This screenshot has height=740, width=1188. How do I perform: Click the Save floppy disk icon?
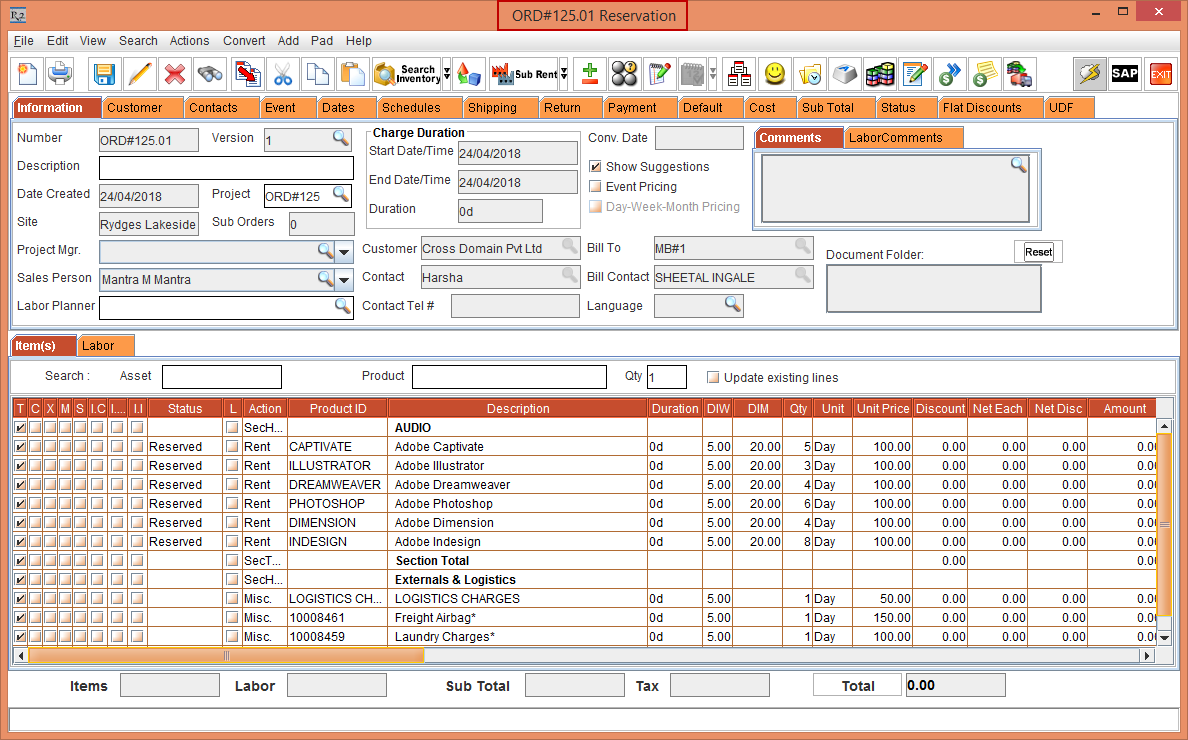pyautogui.click(x=105, y=74)
